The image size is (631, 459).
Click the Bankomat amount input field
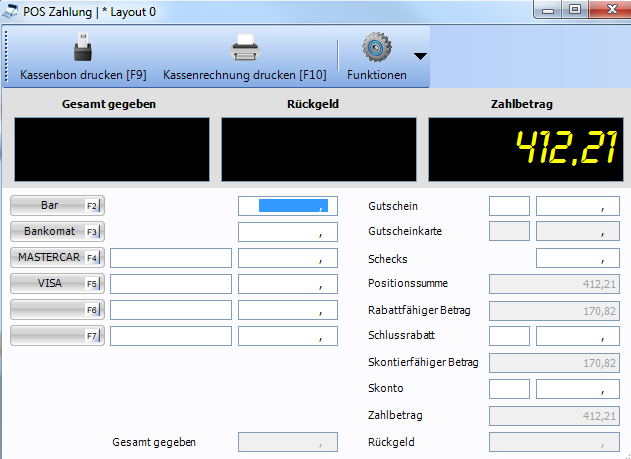(x=284, y=232)
